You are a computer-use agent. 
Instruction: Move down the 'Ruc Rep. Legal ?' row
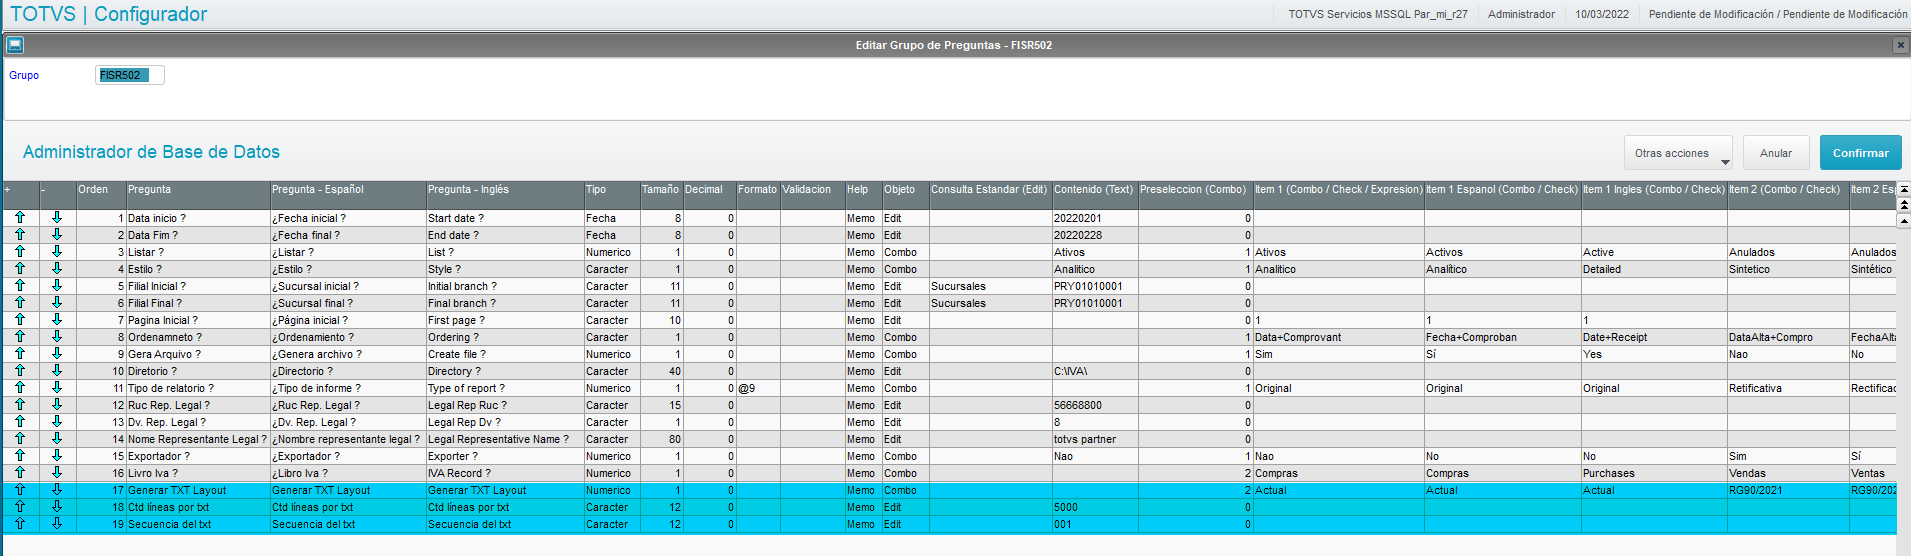[x=57, y=404]
